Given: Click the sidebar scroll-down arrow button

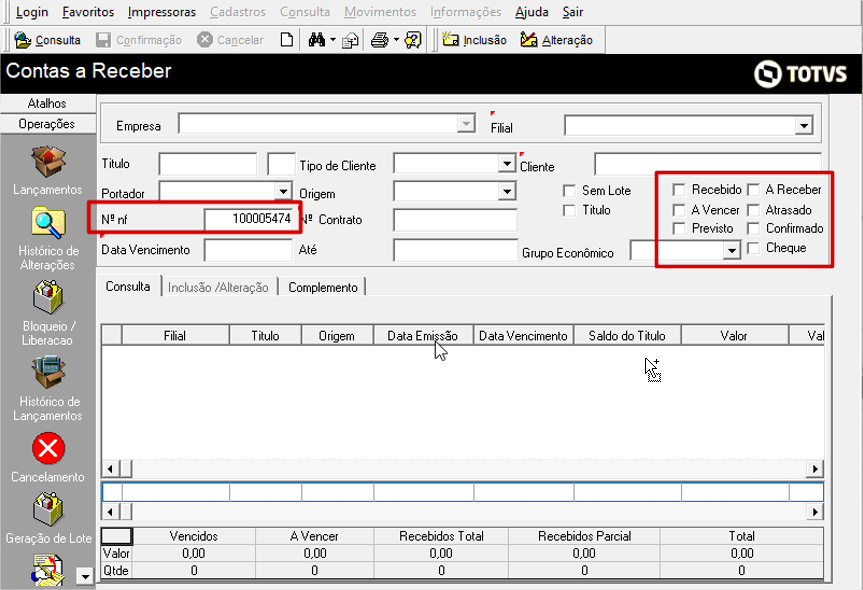Looking at the screenshot, I should [85, 577].
